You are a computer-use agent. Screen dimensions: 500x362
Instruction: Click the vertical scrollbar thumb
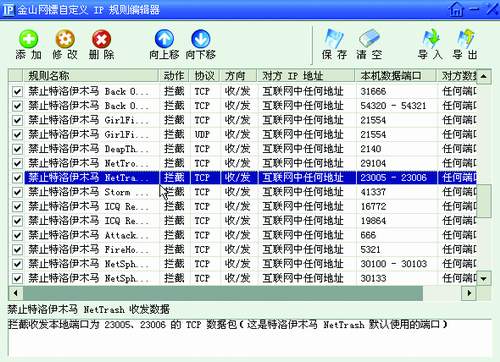click(484, 201)
